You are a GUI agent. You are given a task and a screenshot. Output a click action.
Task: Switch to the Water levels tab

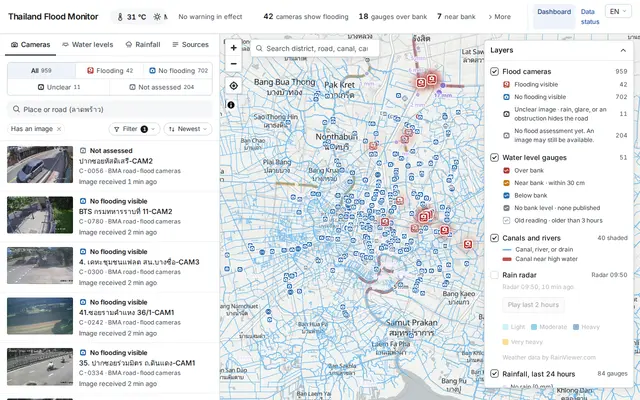pos(88,44)
